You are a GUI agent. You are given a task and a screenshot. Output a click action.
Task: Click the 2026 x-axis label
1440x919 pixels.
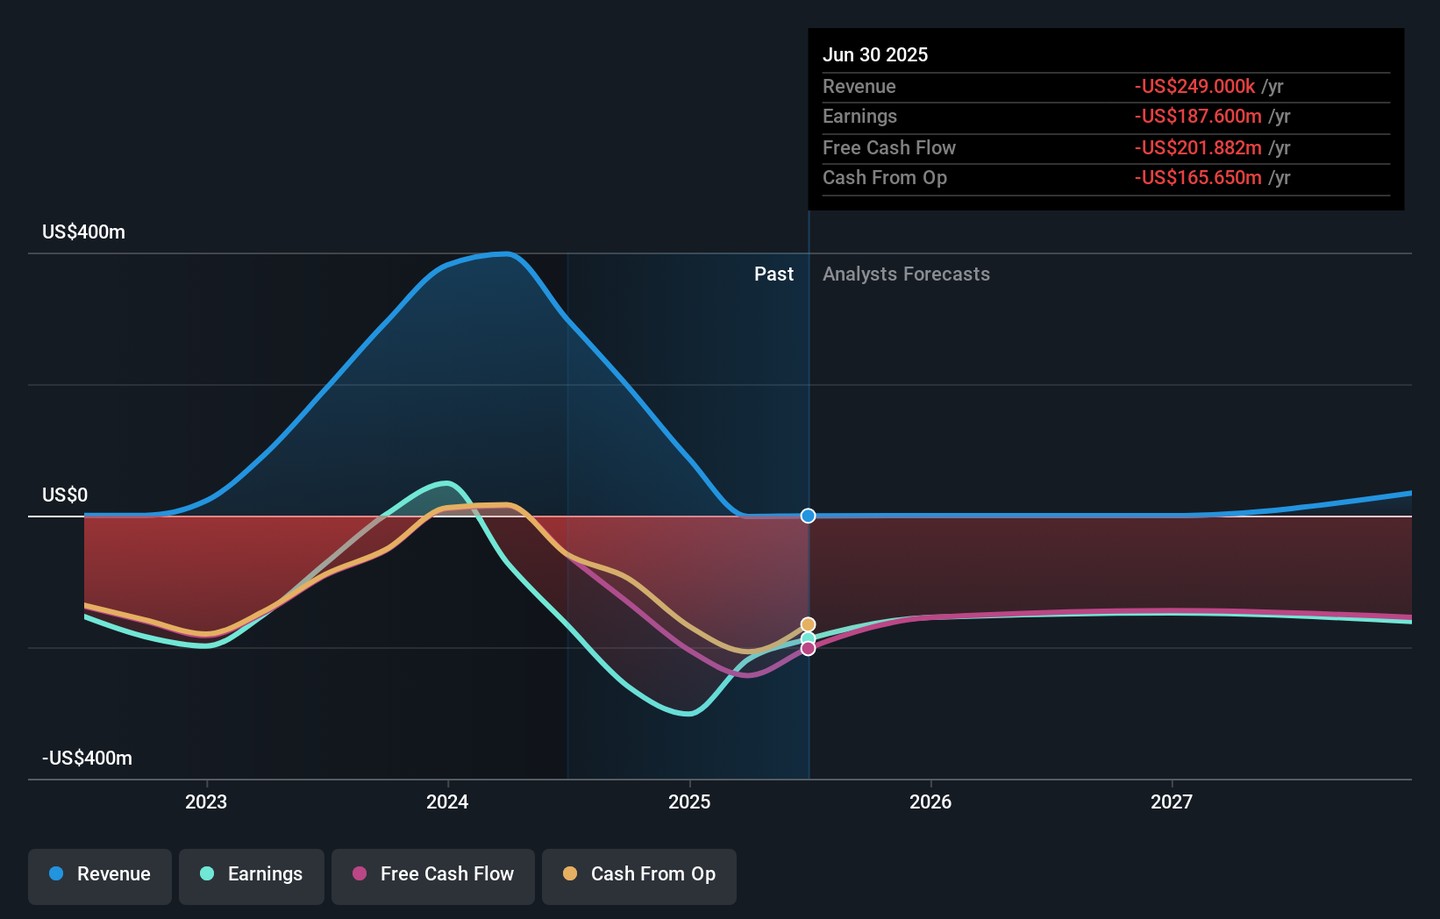click(x=930, y=802)
